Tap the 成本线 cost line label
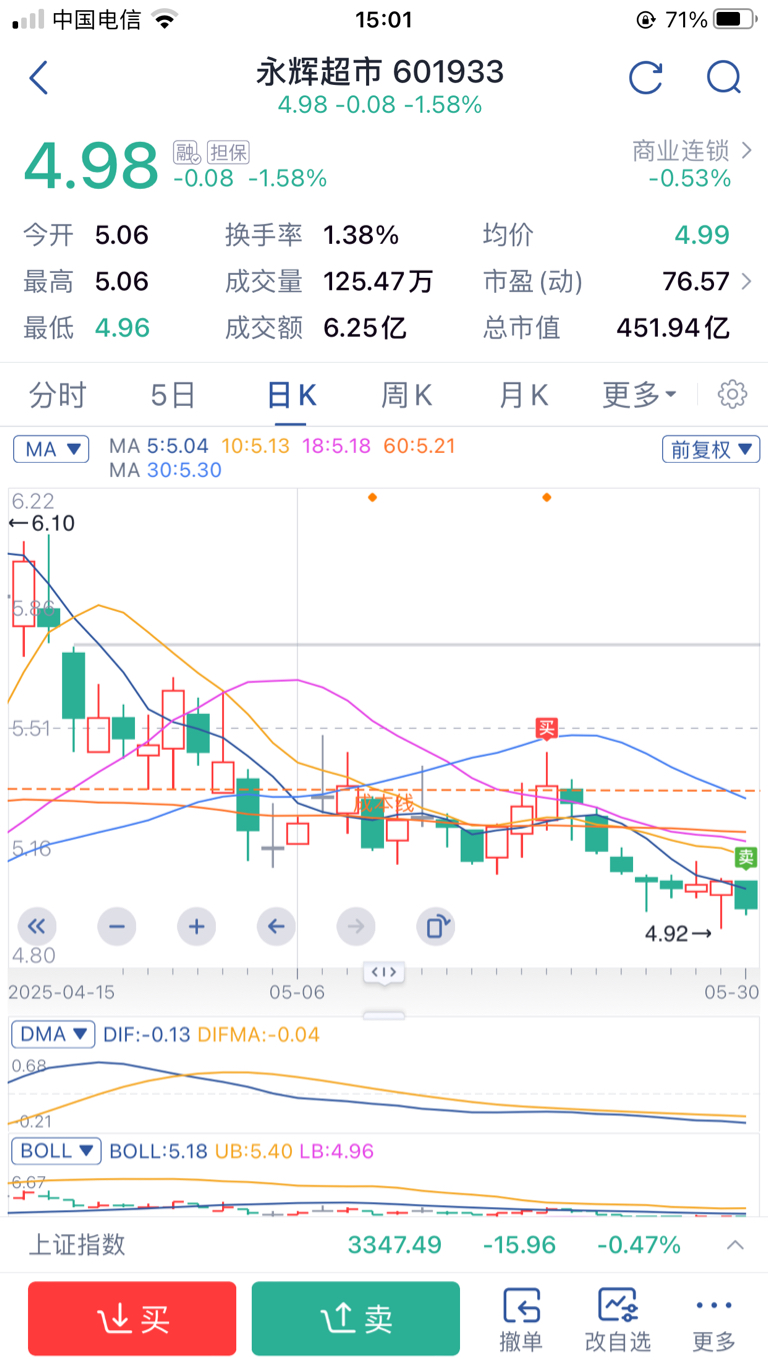The image size is (768, 1366). 383,803
